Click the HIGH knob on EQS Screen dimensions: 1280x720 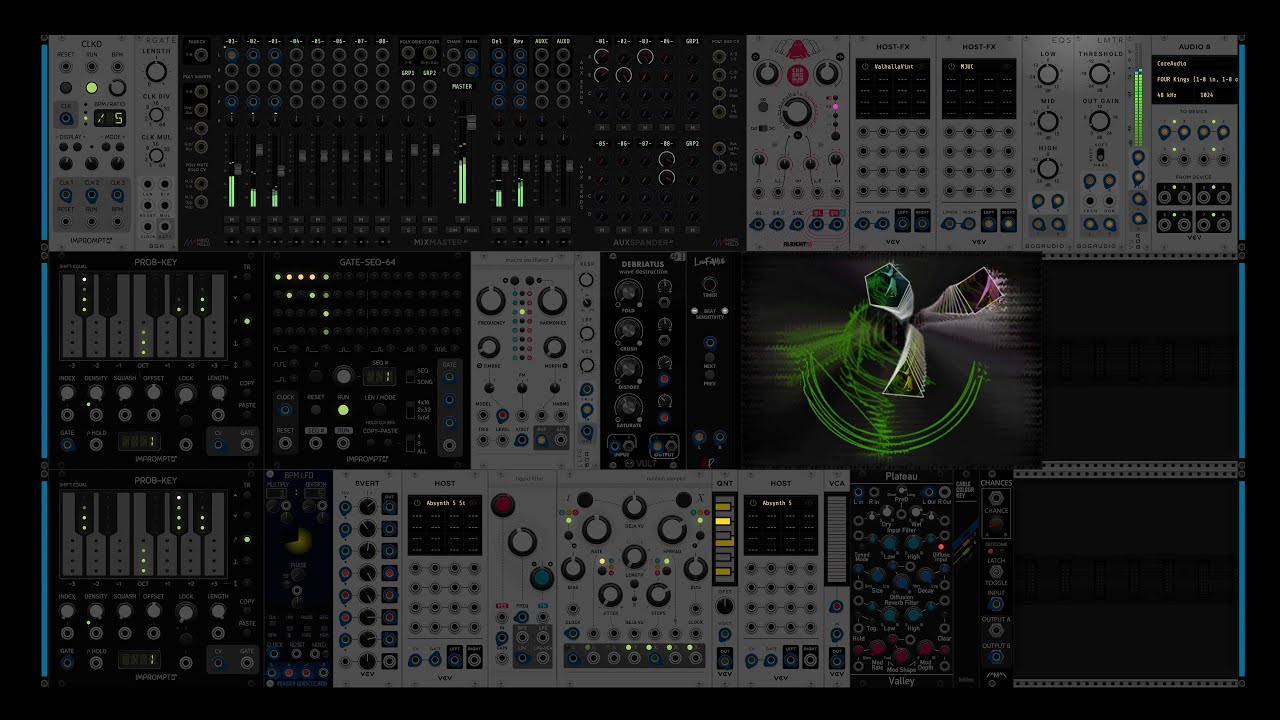[x=1048, y=168]
